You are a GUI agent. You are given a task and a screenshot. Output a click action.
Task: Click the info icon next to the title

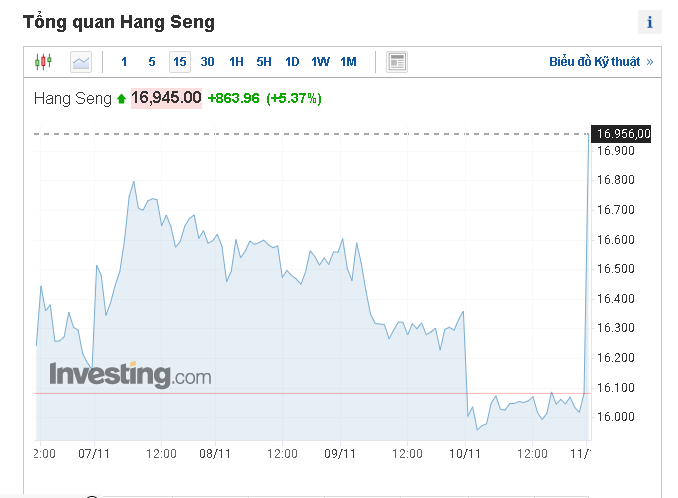coord(650,22)
